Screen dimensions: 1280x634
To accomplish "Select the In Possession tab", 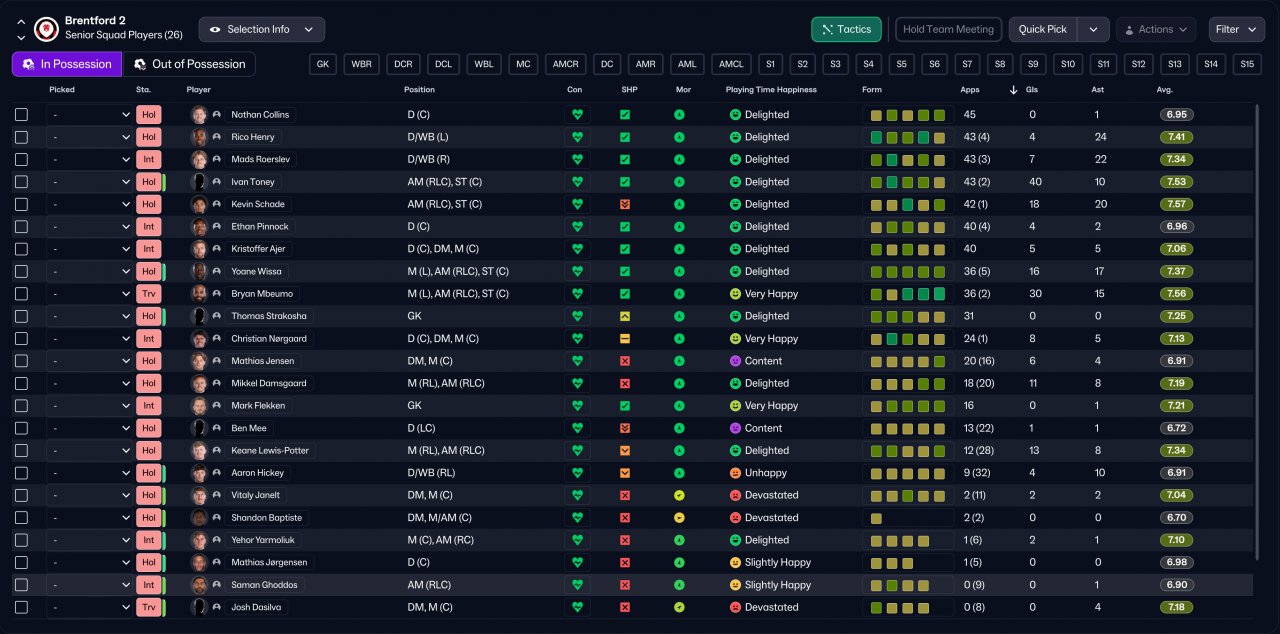I will point(67,64).
